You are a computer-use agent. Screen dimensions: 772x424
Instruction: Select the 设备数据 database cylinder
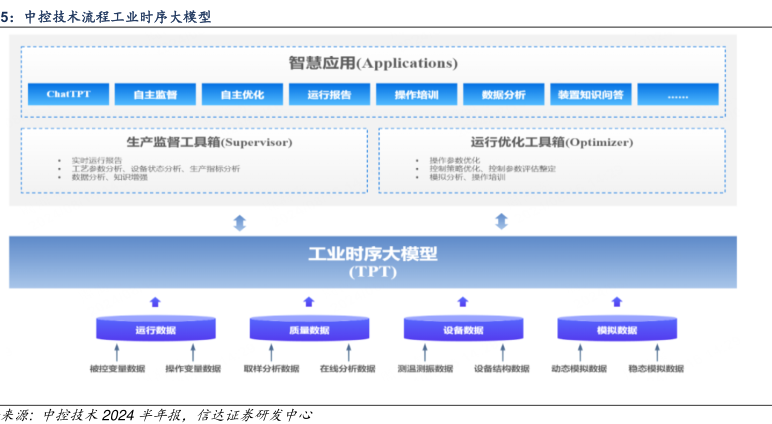[x=462, y=330]
